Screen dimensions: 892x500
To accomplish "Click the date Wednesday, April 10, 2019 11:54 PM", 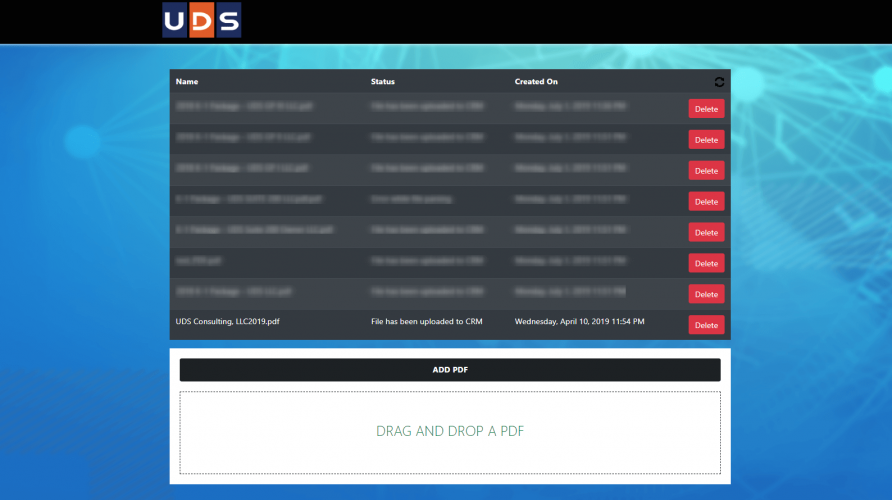I will [580, 321].
